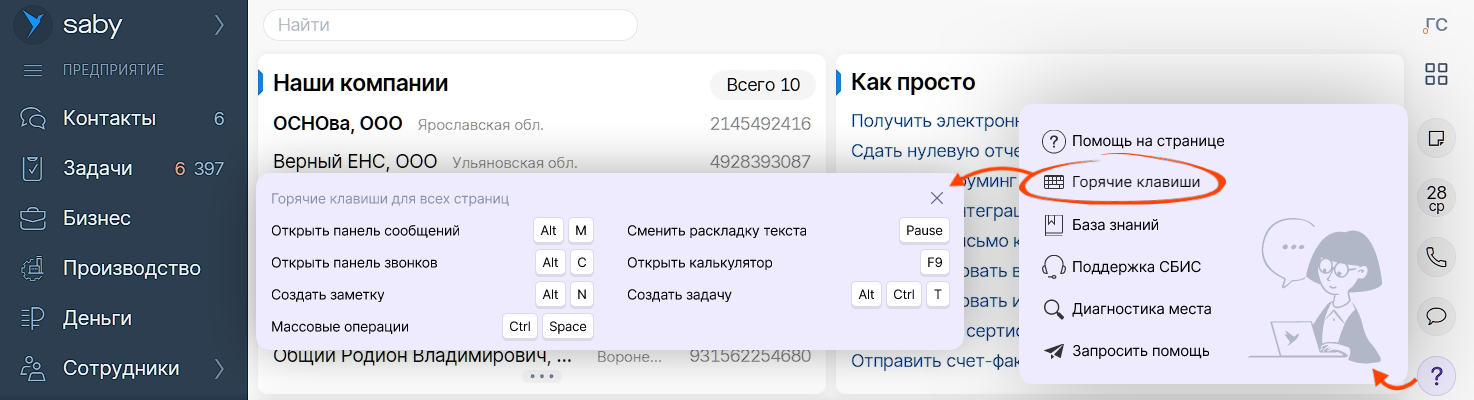Click the question mark help icon
The height and width of the screenshot is (400, 1474).
1436,376
